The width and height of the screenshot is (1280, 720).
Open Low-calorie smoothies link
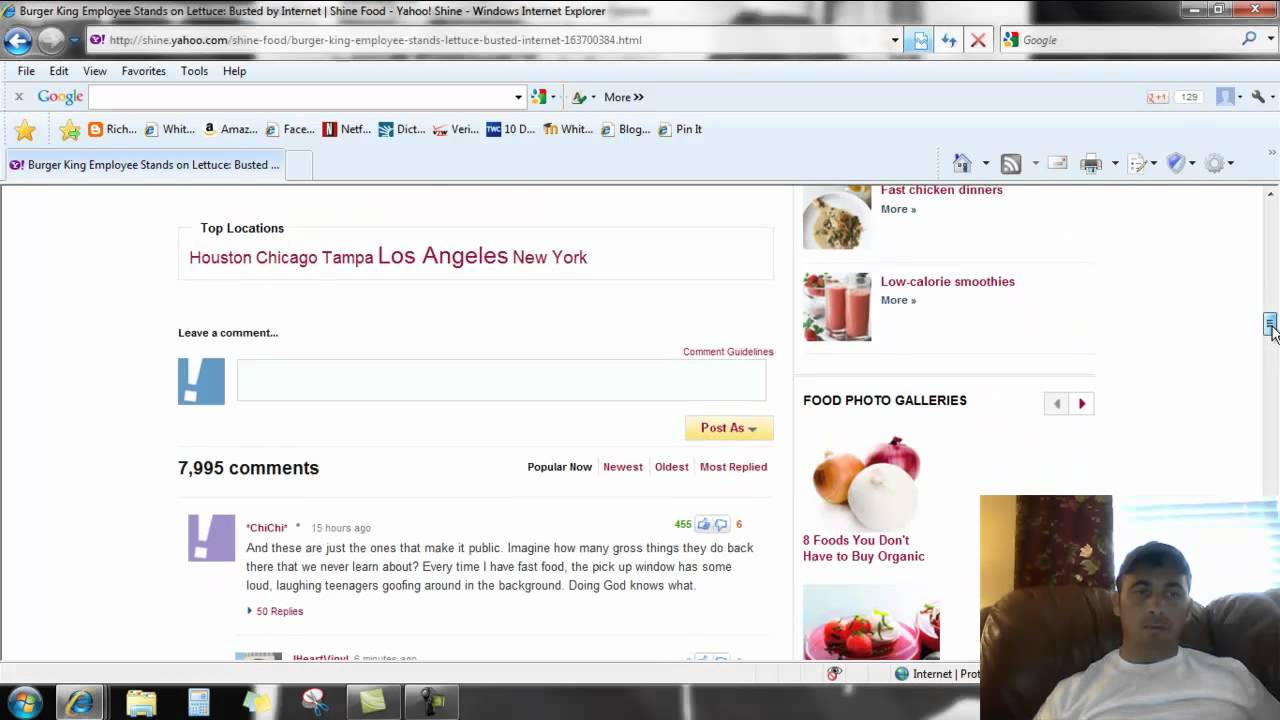click(x=947, y=282)
